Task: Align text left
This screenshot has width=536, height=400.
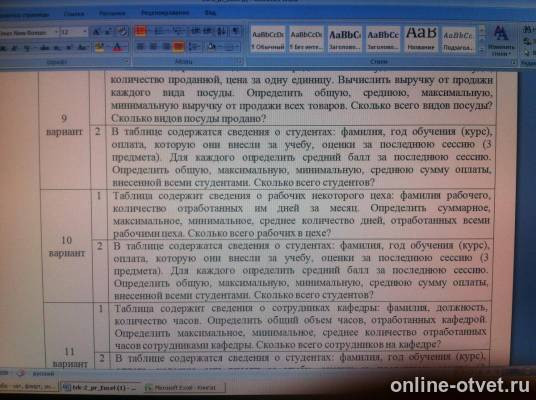Action: coord(140,46)
